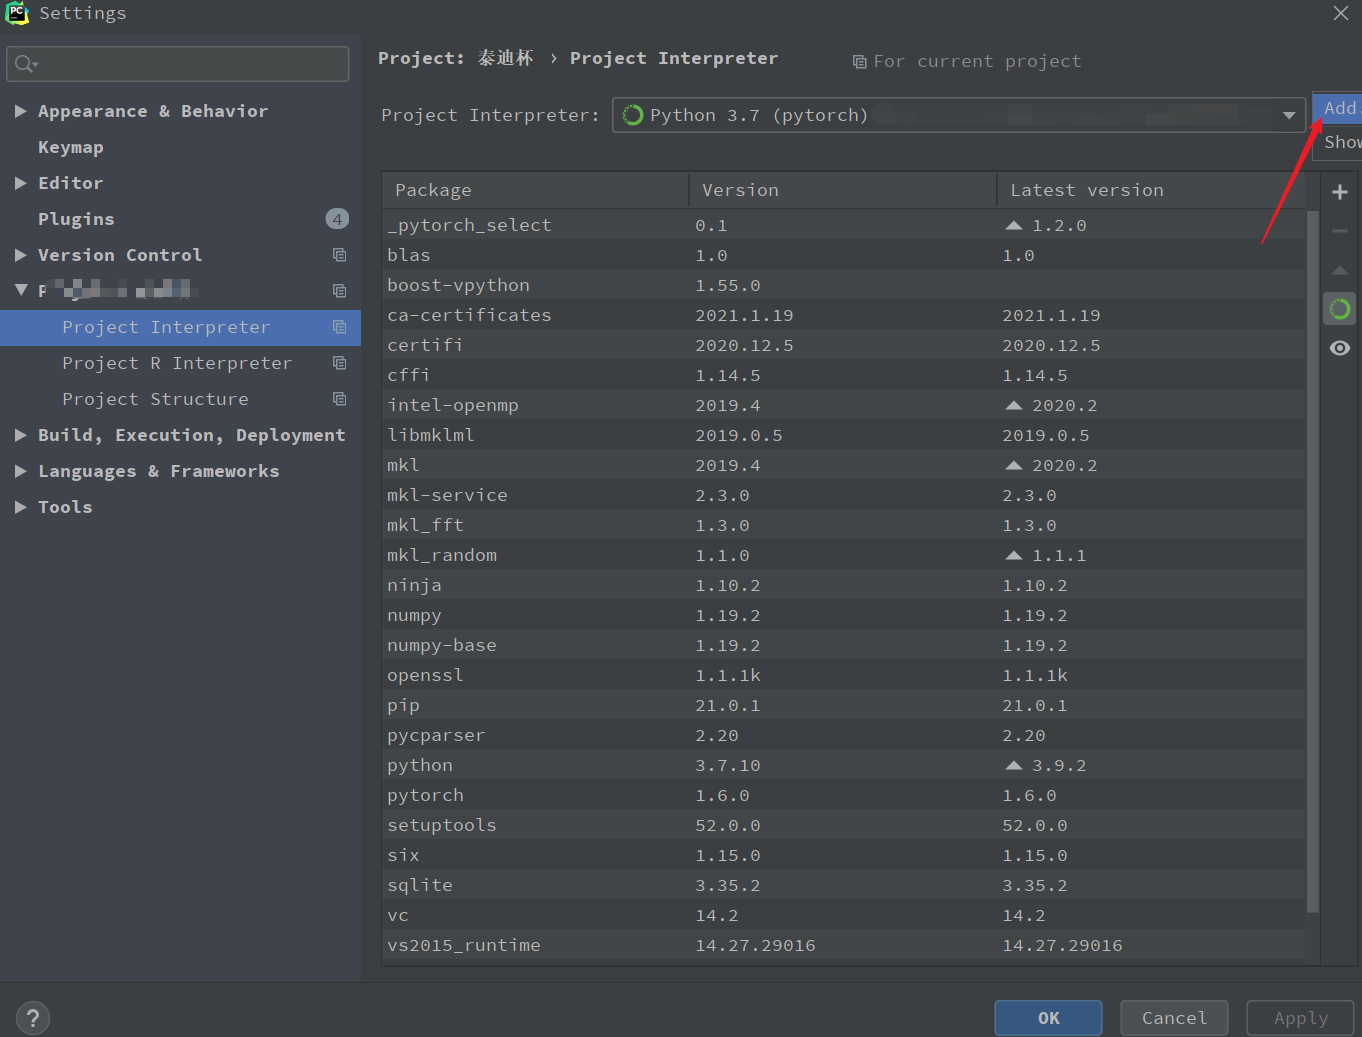Click Version column header
1362x1037 pixels.
pyautogui.click(x=843, y=190)
